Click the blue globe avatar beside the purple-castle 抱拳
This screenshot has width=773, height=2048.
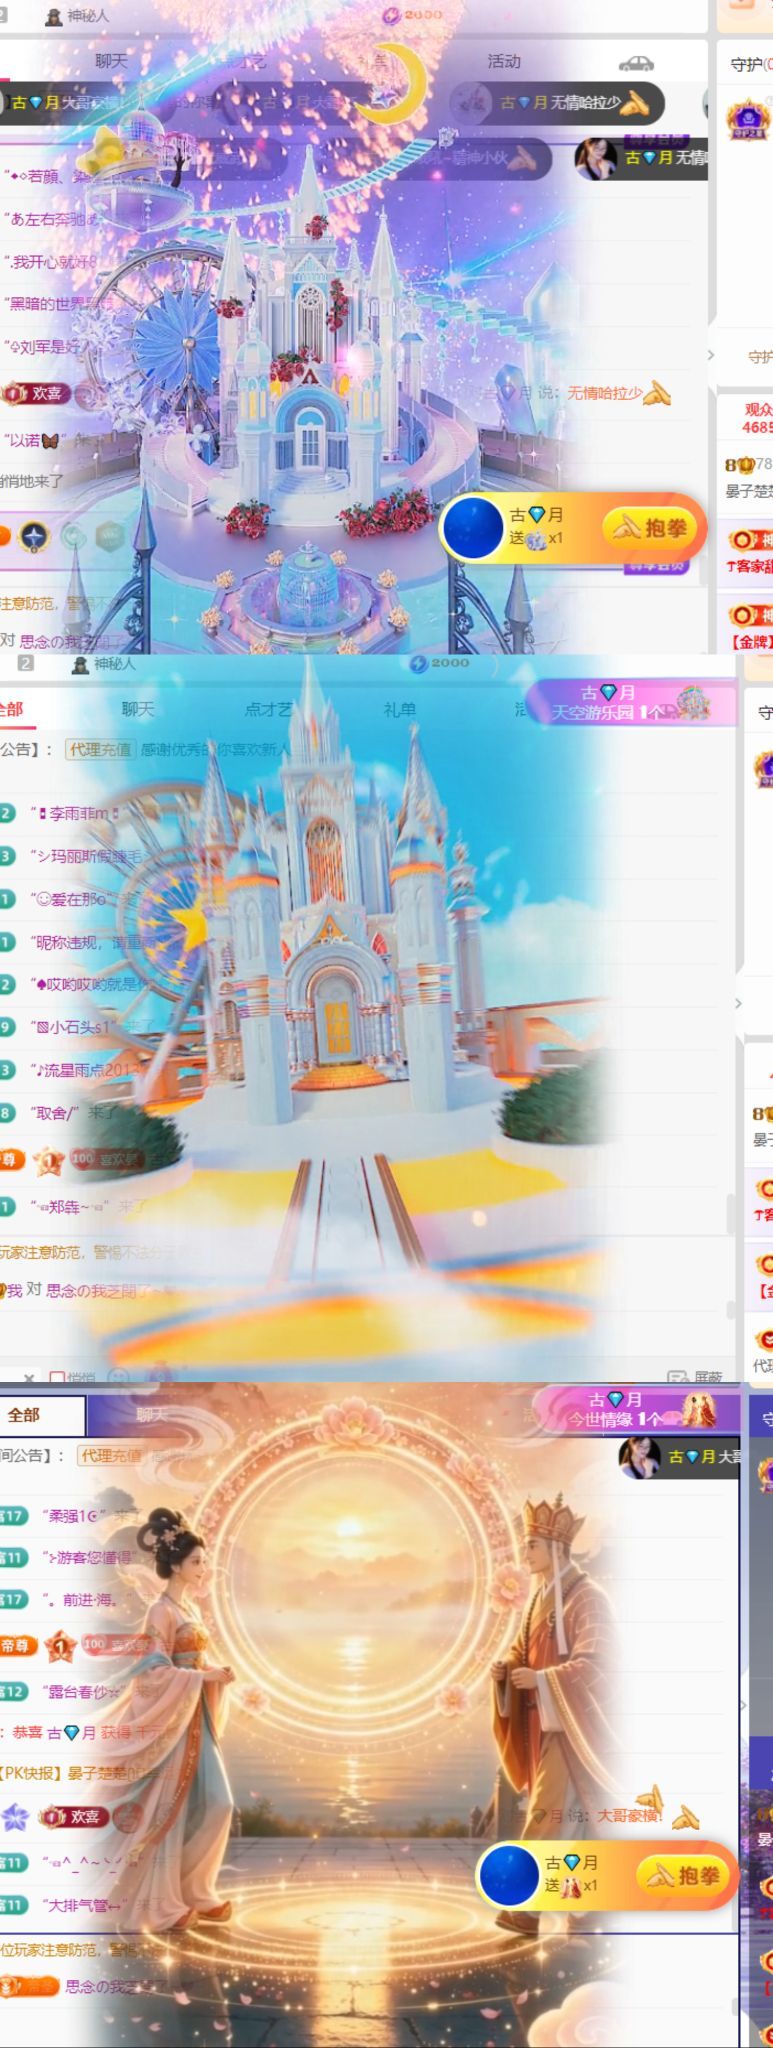[473, 527]
